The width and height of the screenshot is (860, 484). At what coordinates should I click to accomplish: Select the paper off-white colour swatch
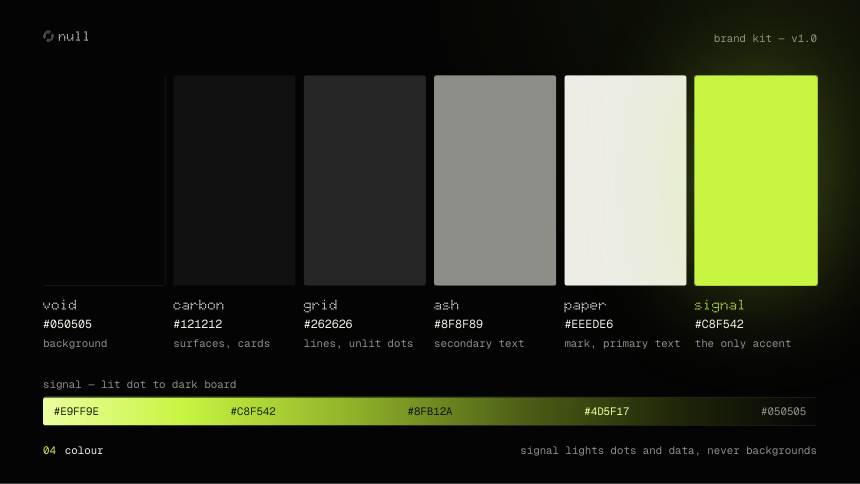(x=625, y=181)
